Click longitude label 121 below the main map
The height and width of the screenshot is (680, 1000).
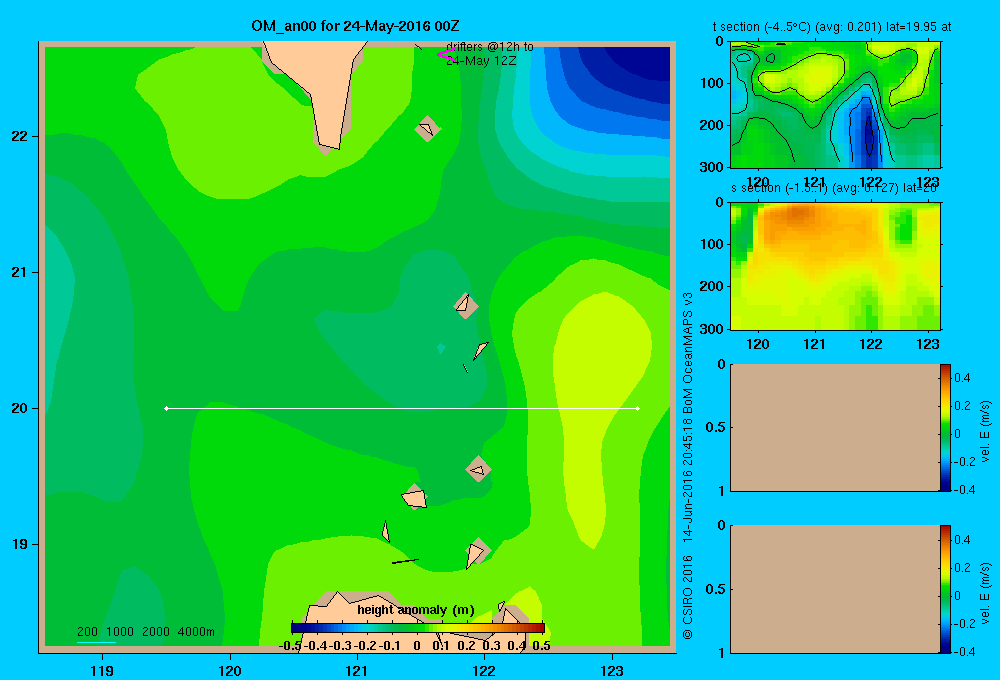pyautogui.click(x=357, y=670)
